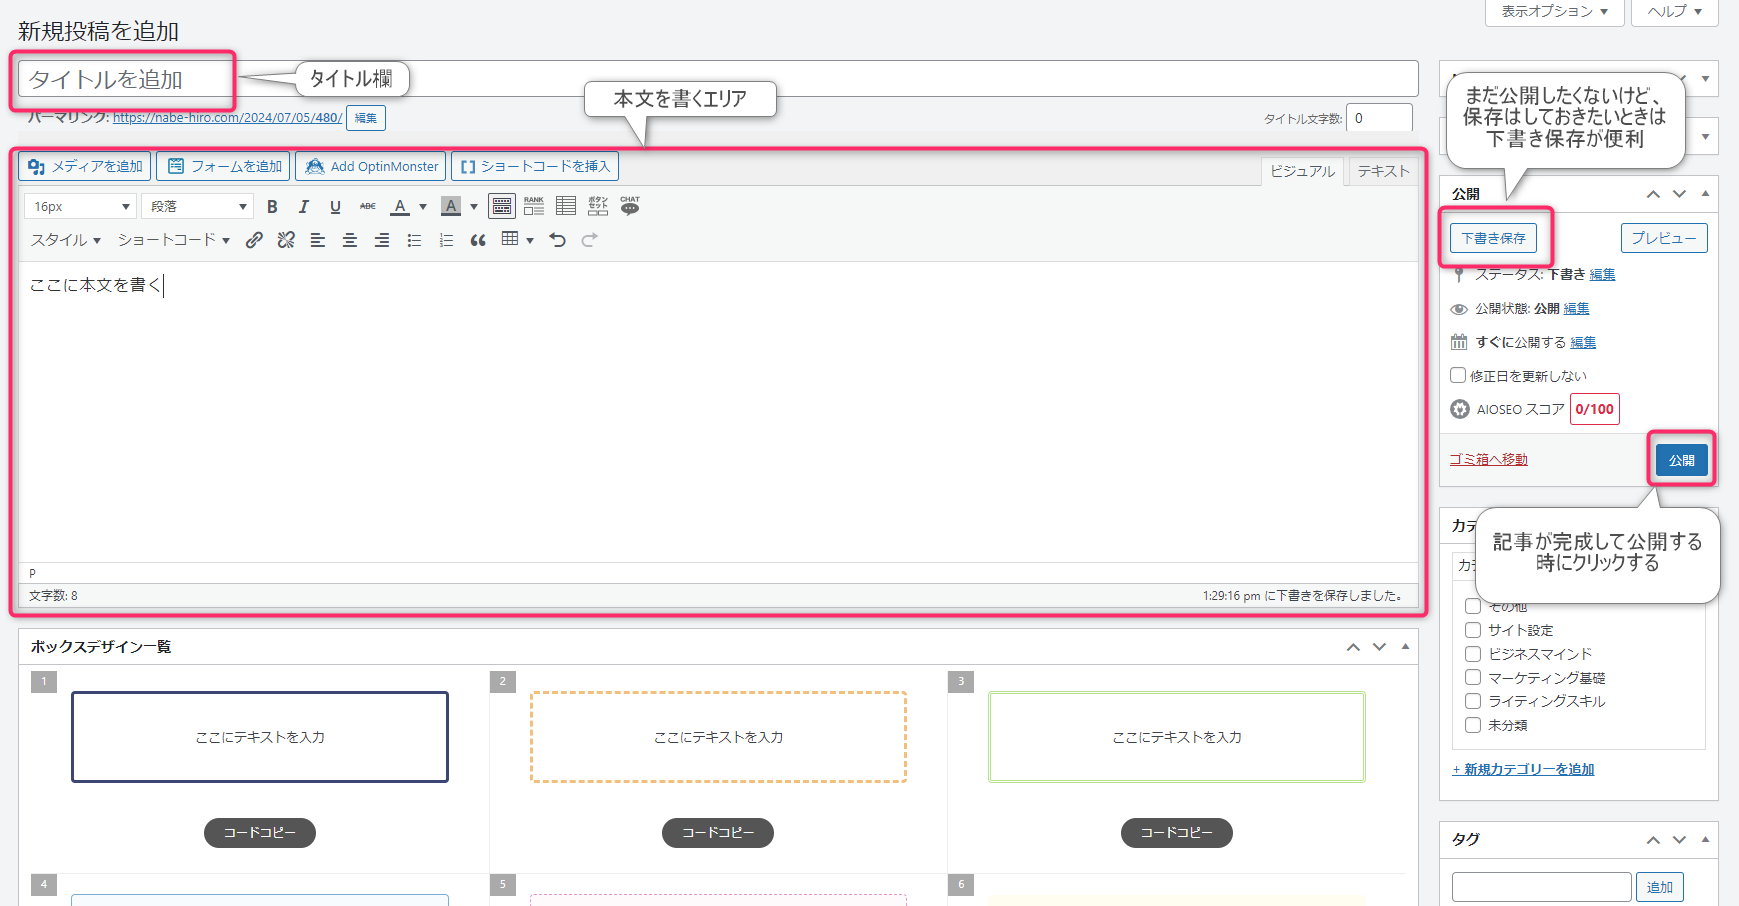Click ショートコードを挿入 button

point(535,166)
